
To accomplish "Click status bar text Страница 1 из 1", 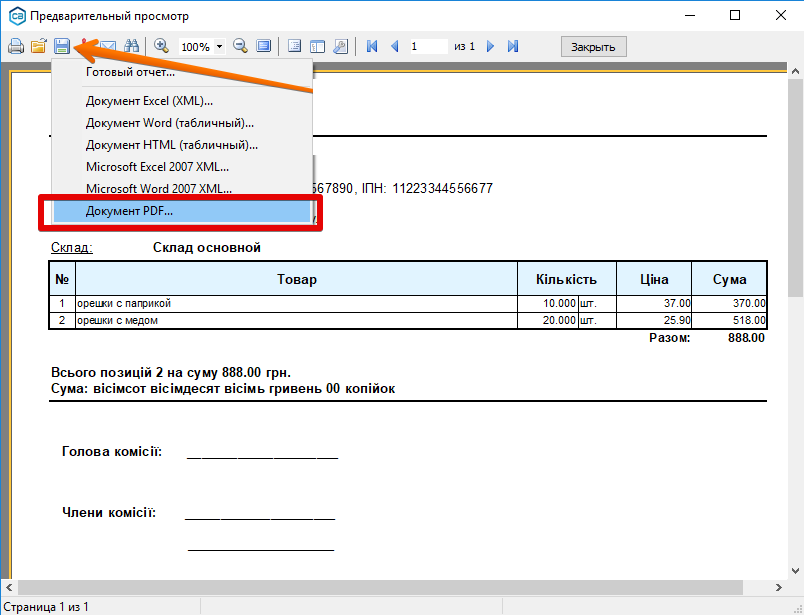I will [x=46, y=607].
